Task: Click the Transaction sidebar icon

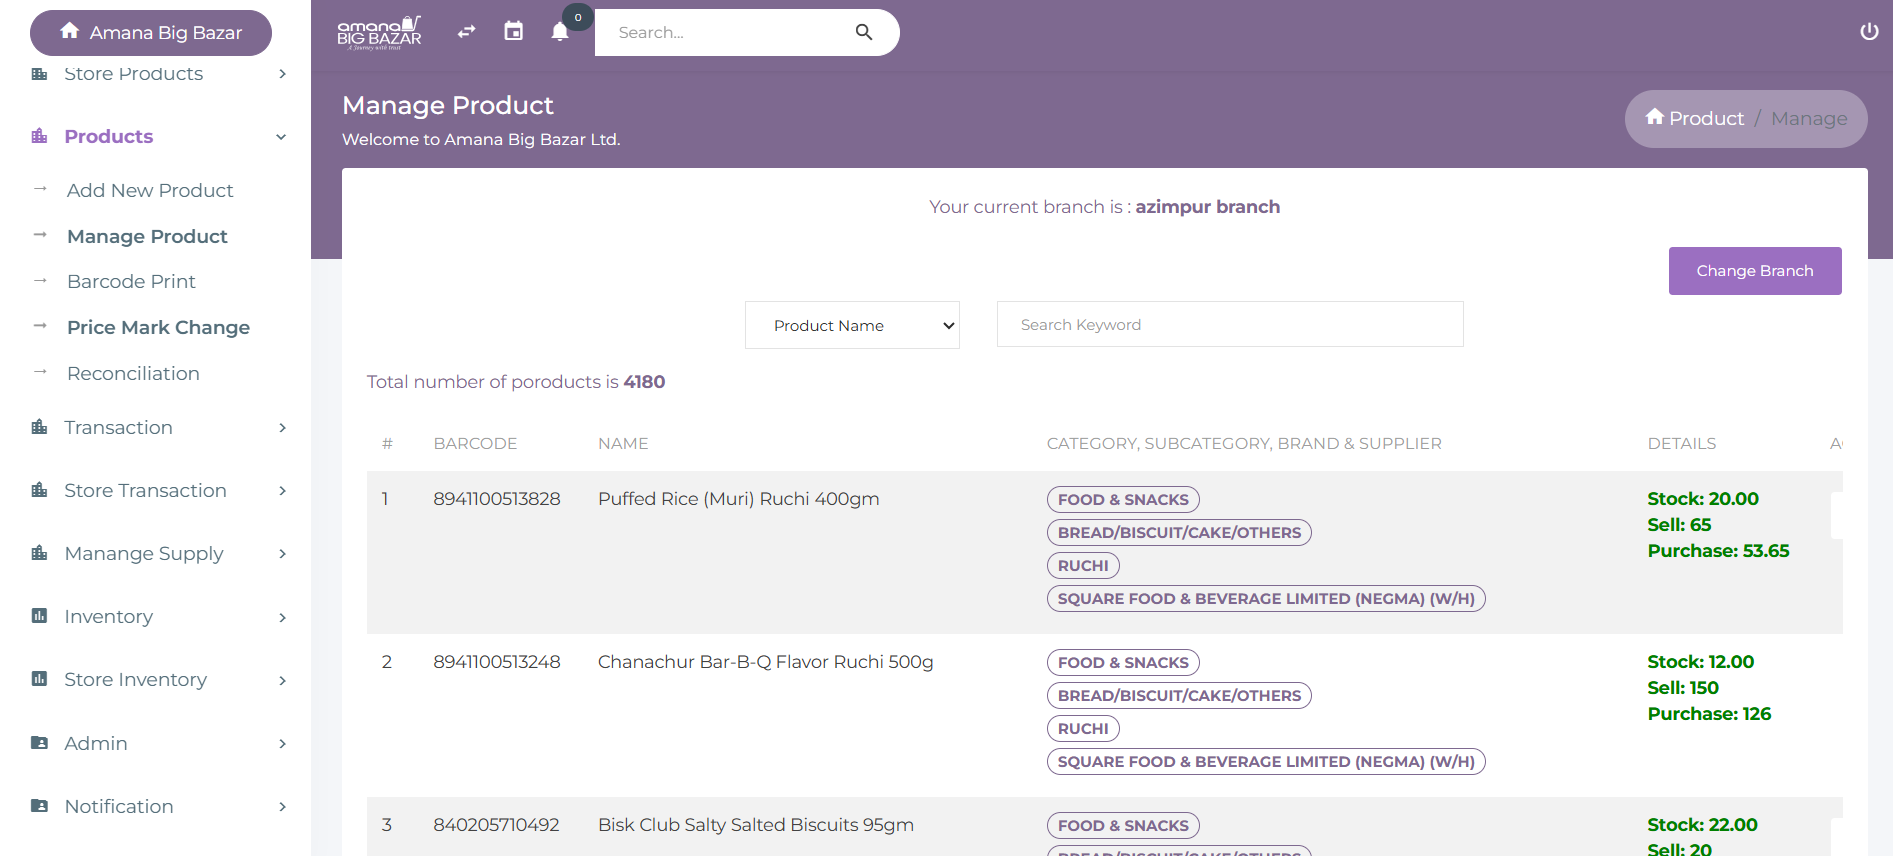Action: (x=39, y=427)
